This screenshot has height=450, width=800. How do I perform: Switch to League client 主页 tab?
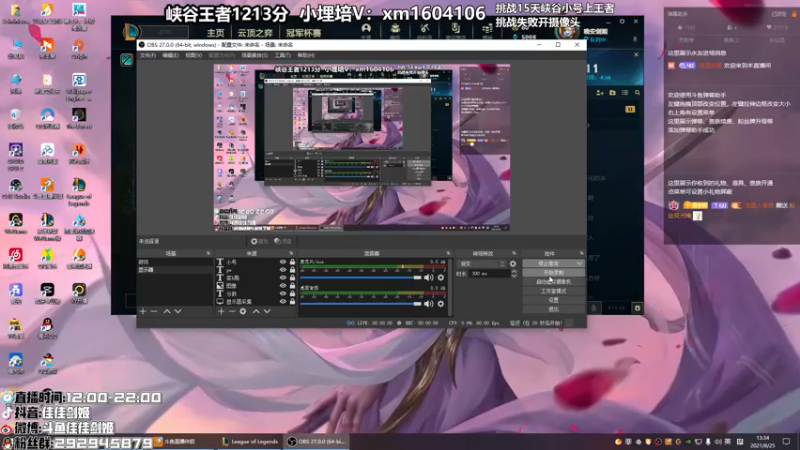coord(215,33)
